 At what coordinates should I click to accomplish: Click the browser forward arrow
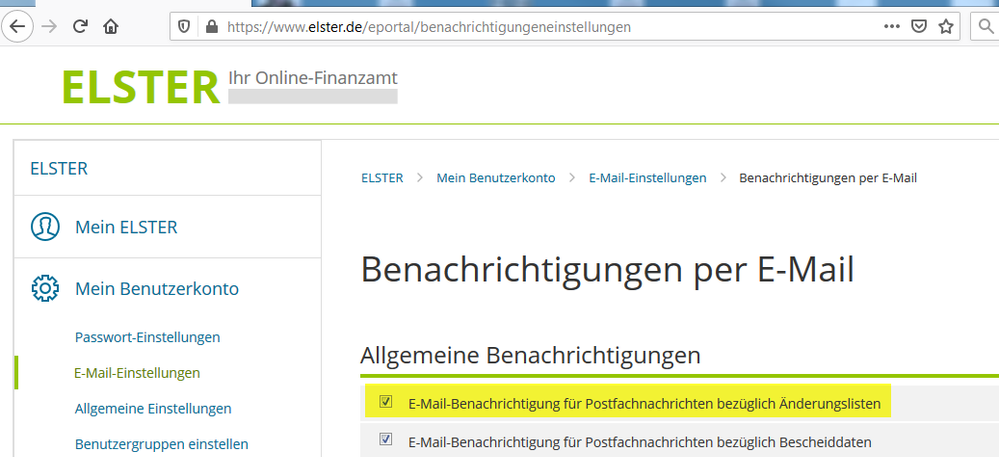pos(48,27)
